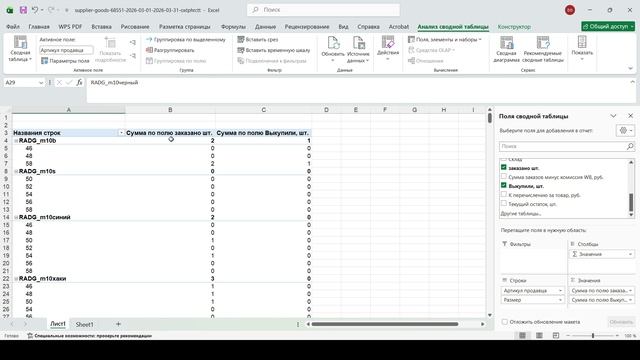Open the Показать ribbon group
The height and width of the screenshot is (360, 640).
[x=582, y=49]
